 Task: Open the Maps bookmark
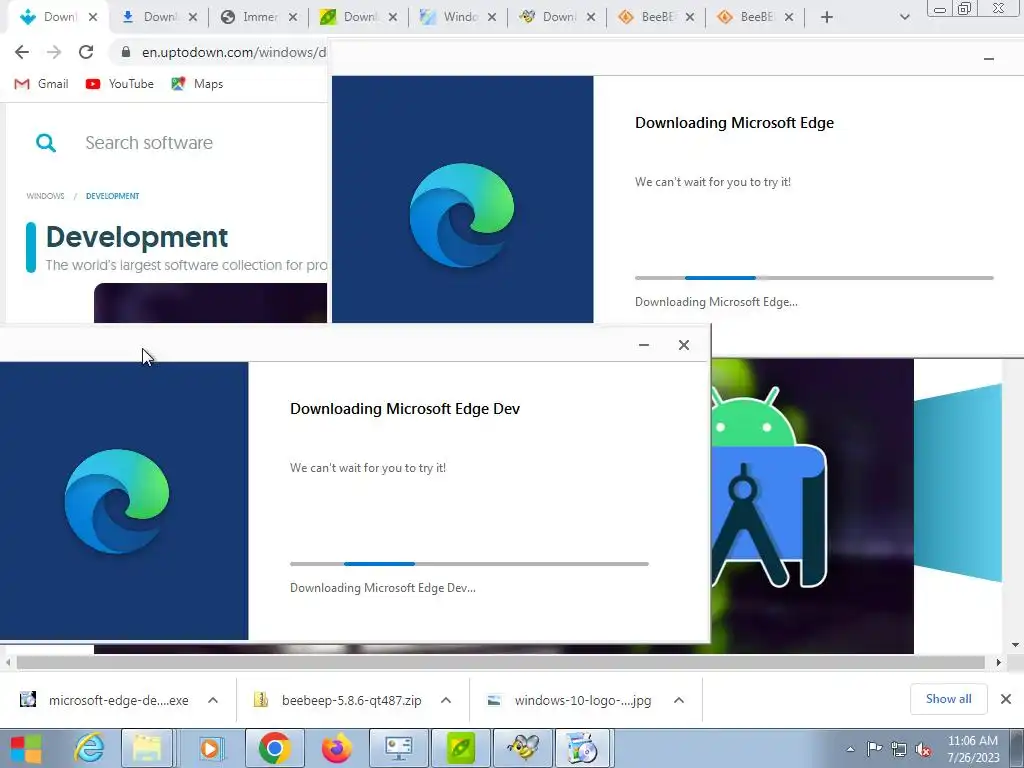[x=197, y=84]
